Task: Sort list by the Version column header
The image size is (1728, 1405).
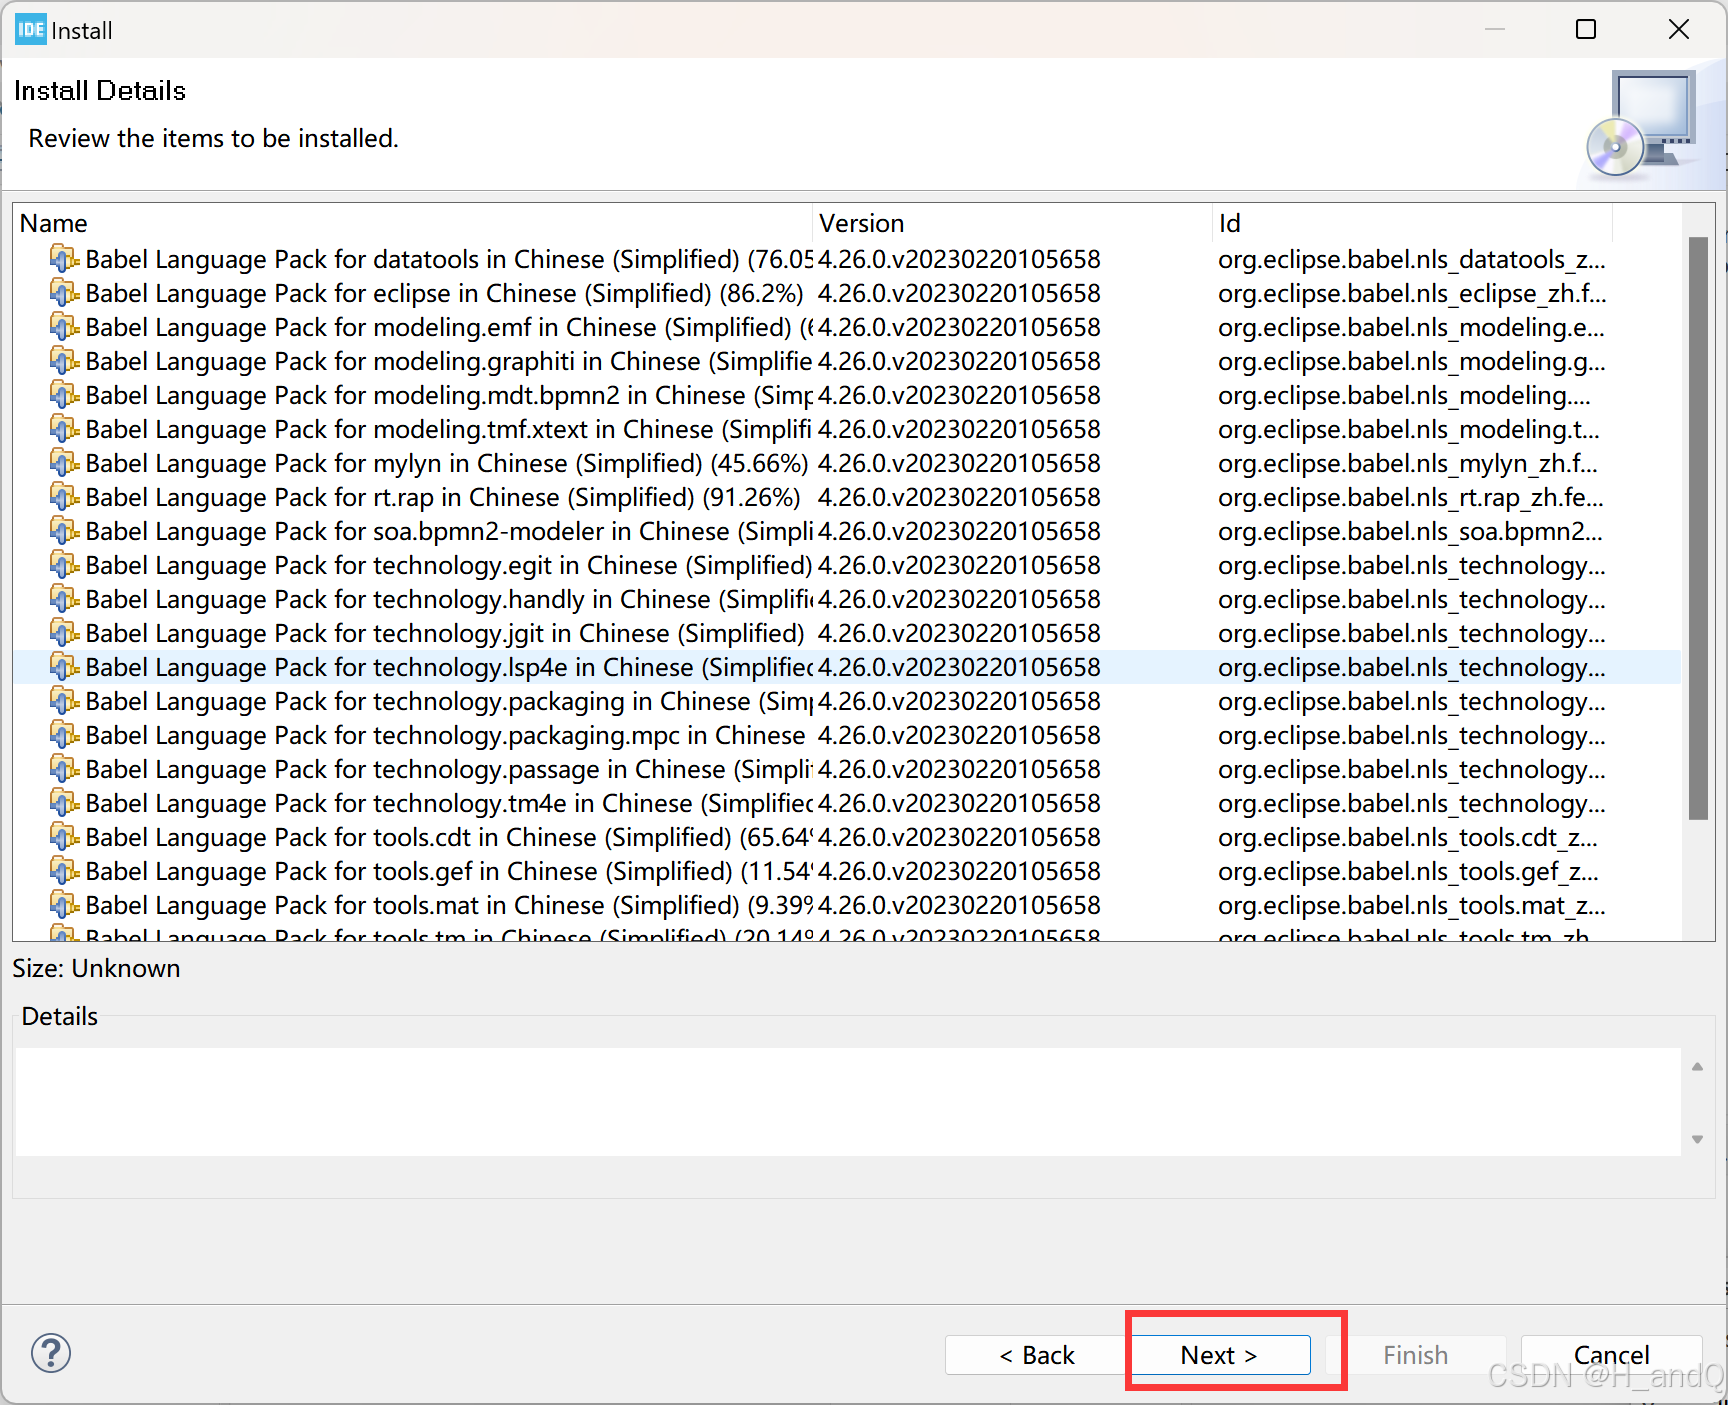Action: [1012, 223]
